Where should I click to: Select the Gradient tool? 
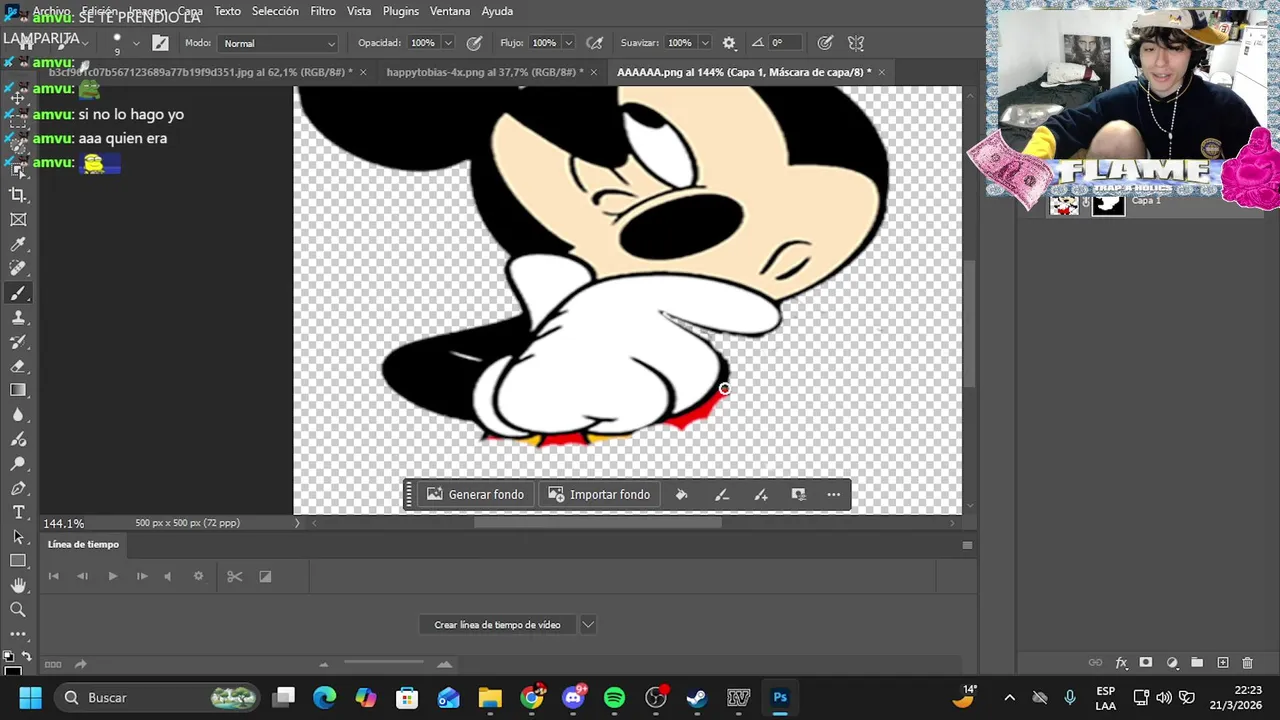[18, 390]
